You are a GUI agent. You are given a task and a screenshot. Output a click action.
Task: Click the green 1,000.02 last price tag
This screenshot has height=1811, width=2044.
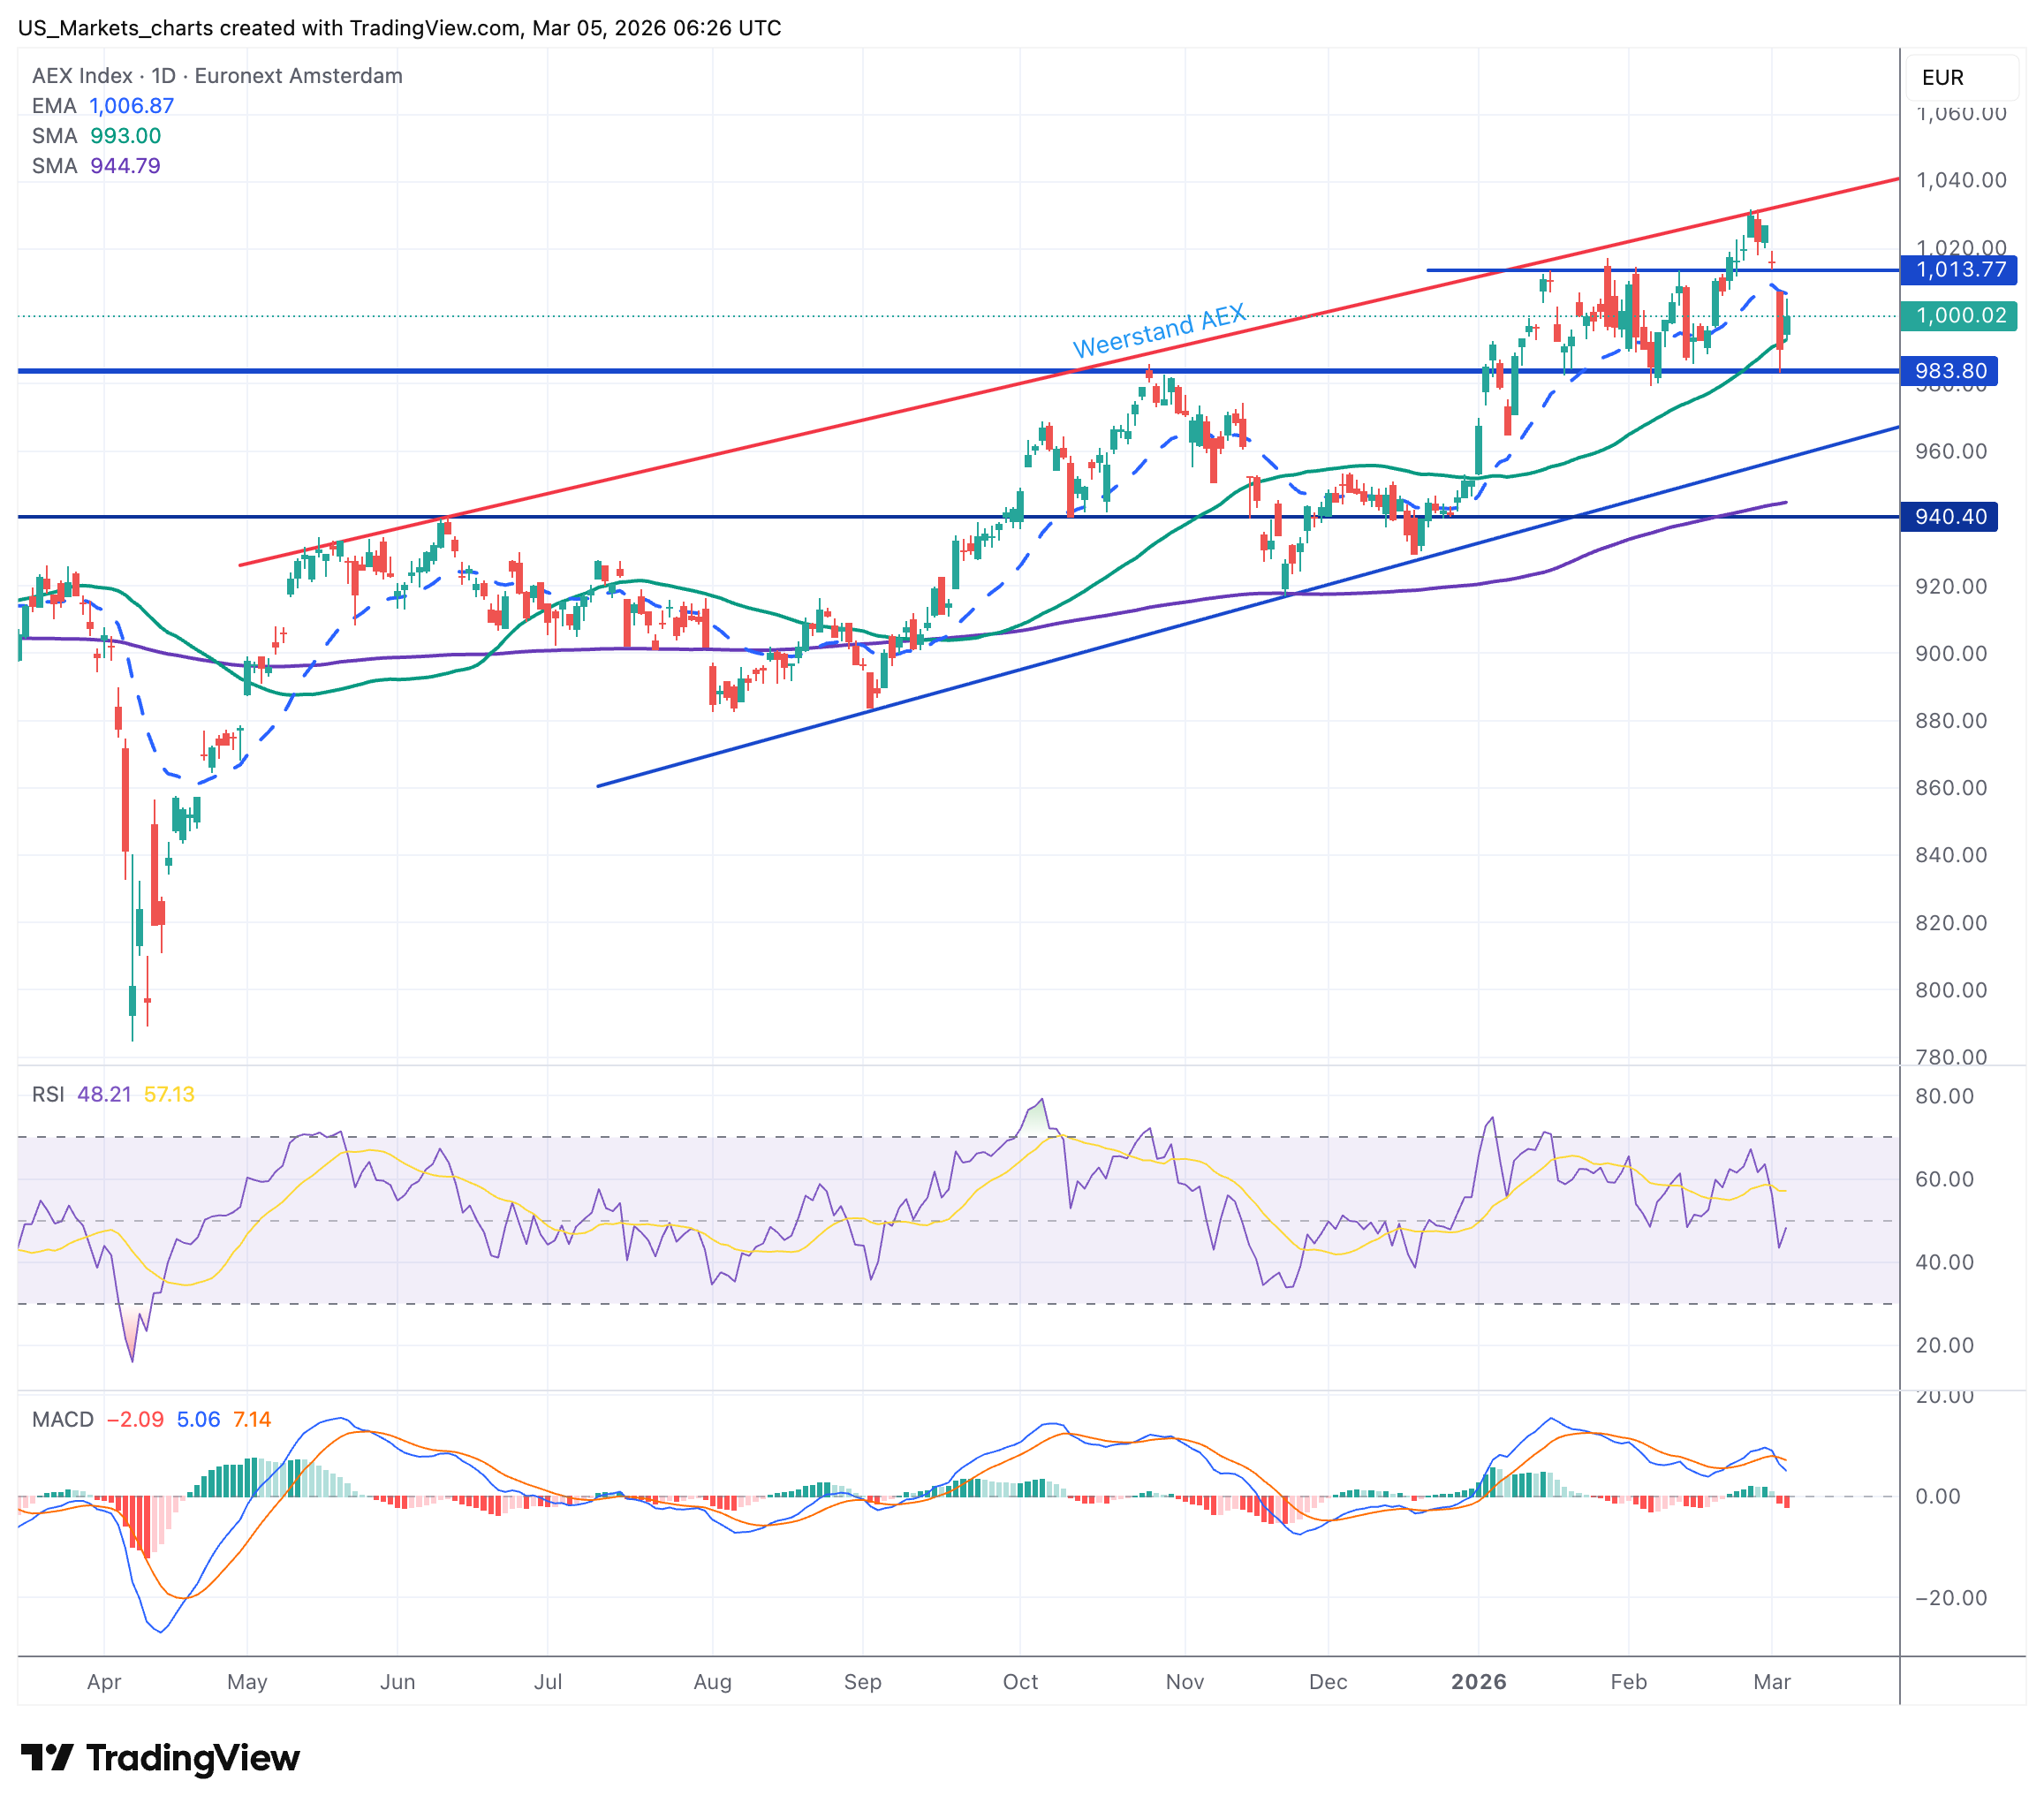tap(1959, 316)
